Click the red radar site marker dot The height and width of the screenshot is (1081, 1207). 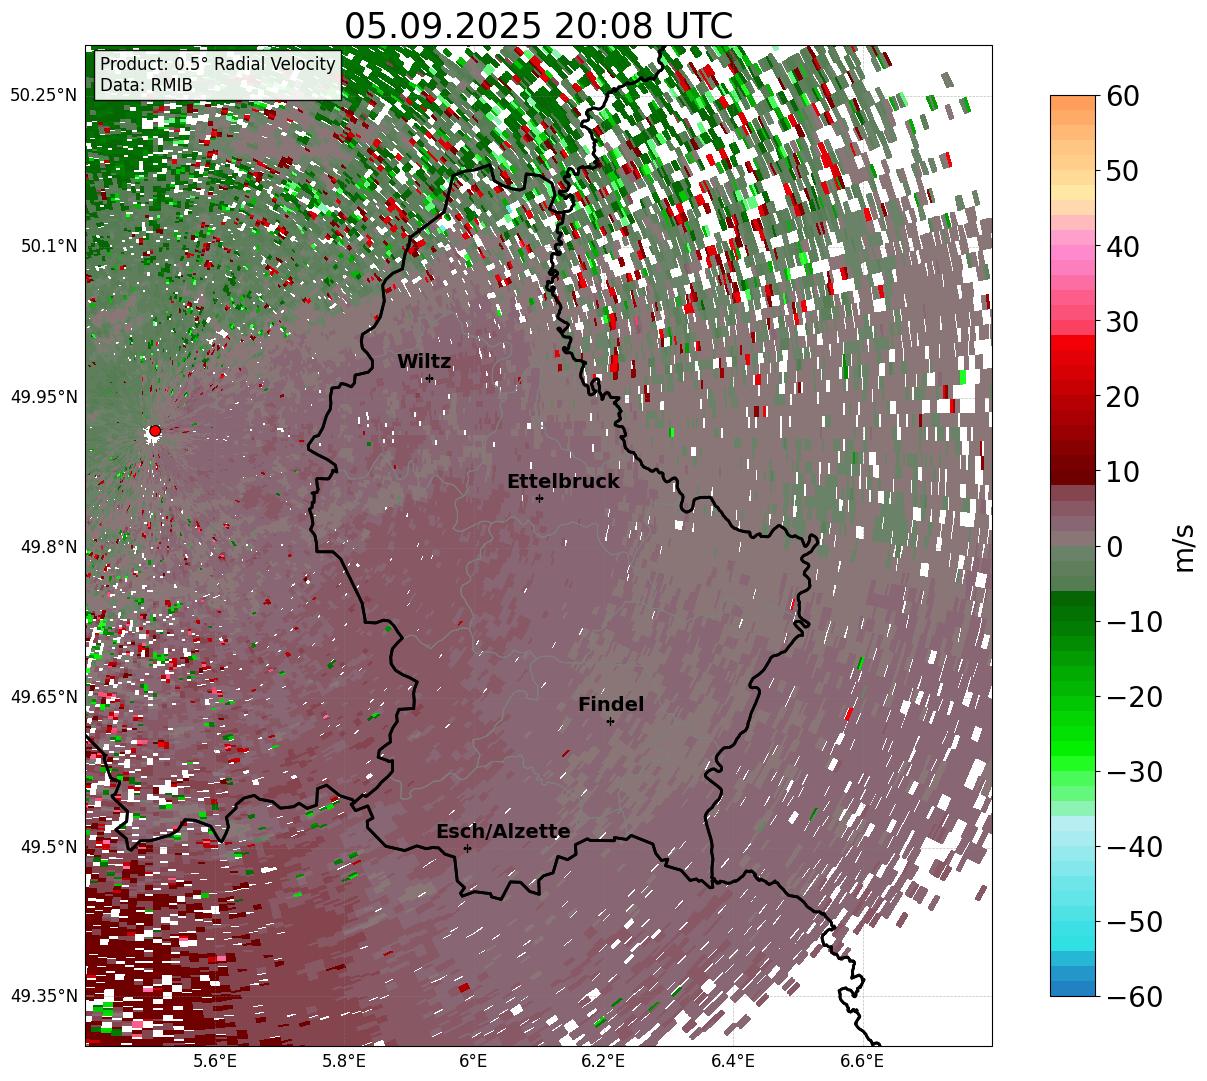154,431
